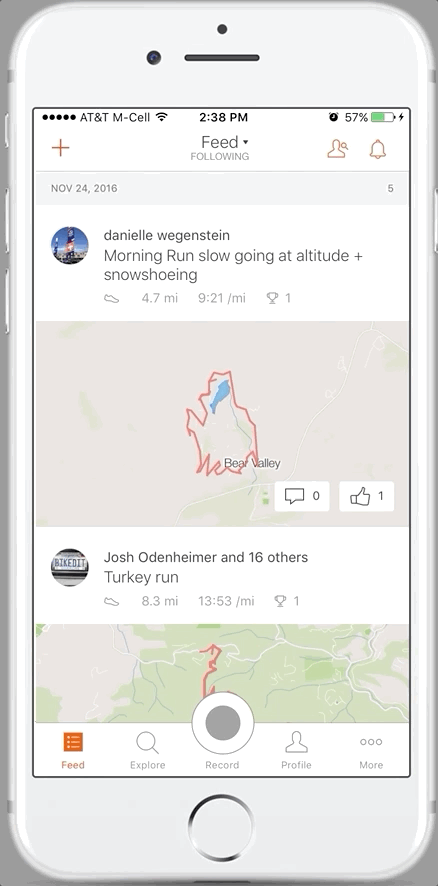Tap the Bear Valley route map
Image resolution: width=438 pixels, height=886 pixels.
222,424
